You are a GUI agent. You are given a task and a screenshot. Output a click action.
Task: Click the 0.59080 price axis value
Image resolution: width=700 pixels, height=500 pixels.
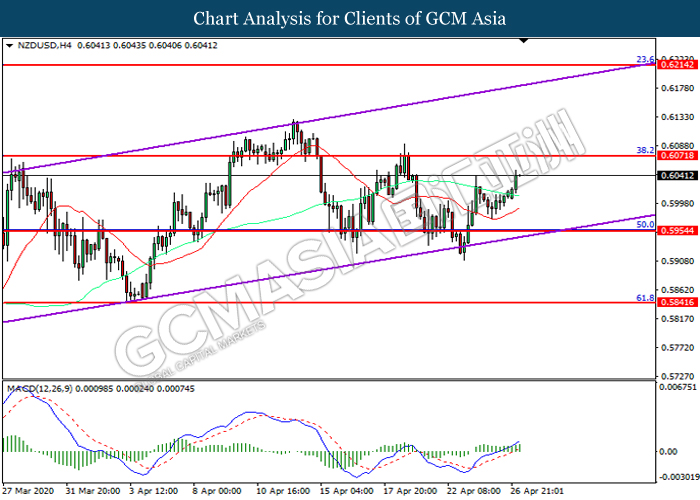[677, 261]
